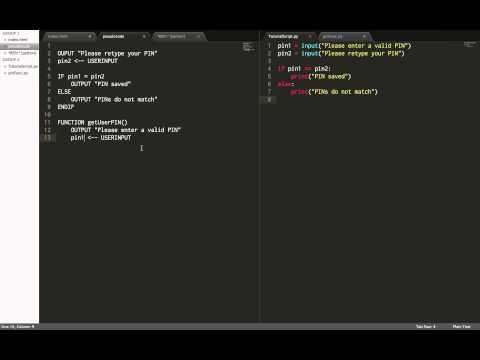Click the ENDIF line

65,107
